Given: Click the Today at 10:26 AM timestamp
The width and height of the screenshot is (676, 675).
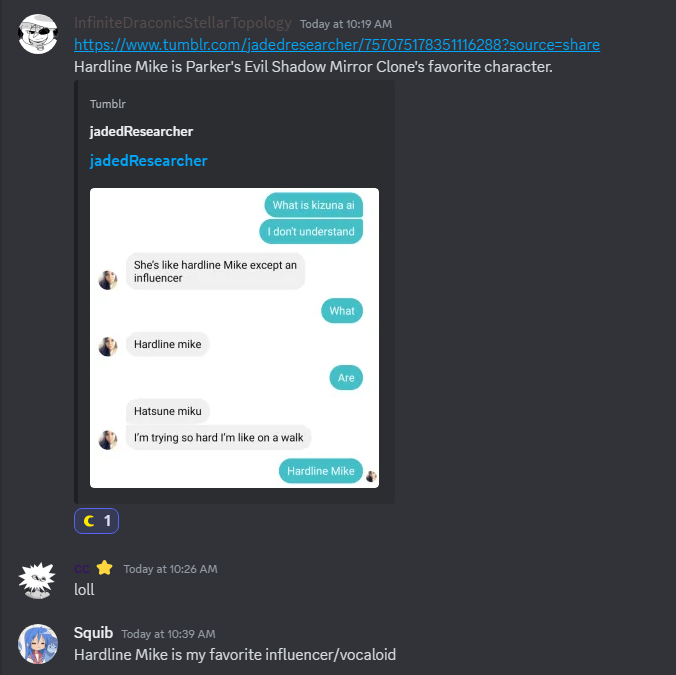Looking at the screenshot, I should tap(170, 569).
